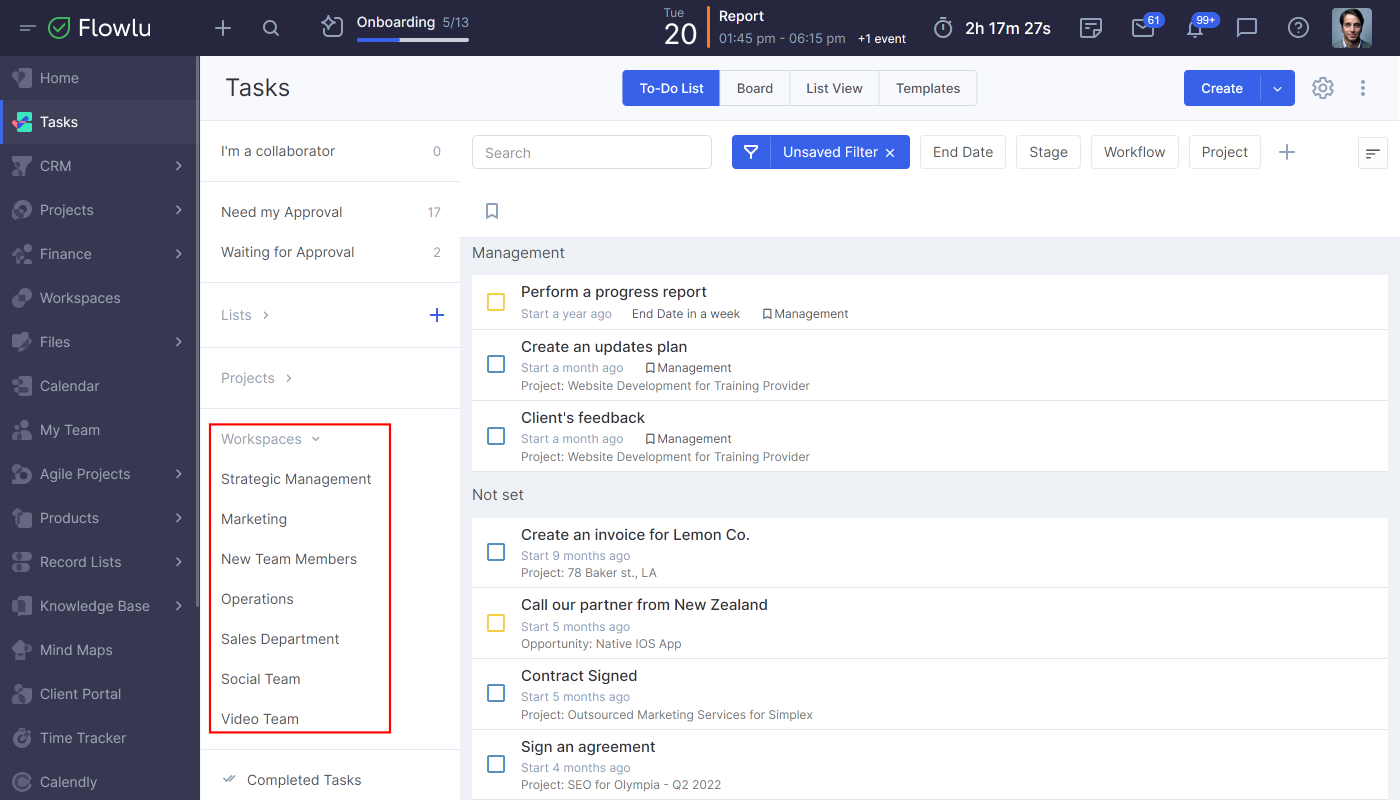1400x800 pixels.
Task: Open notes icon in top bar
Action: (x=1091, y=28)
